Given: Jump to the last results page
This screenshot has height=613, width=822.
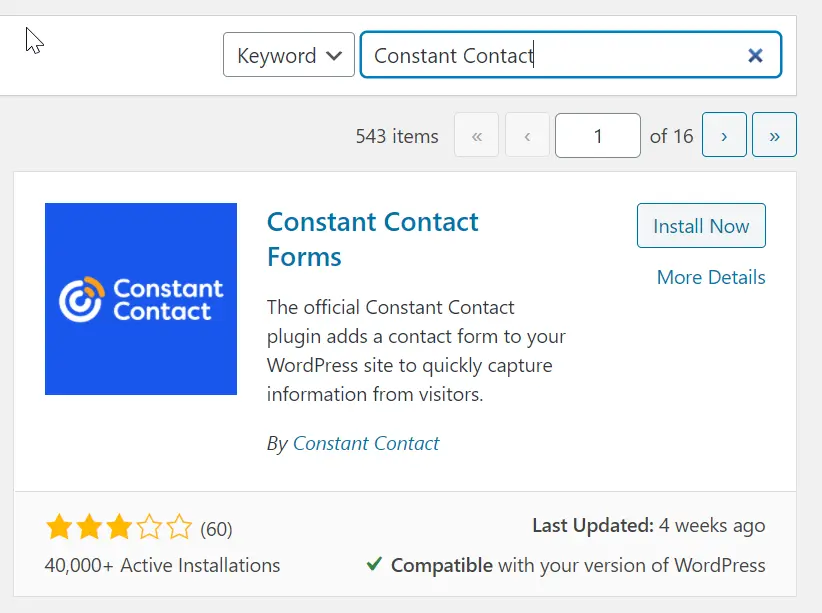Looking at the screenshot, I should 774,136.
